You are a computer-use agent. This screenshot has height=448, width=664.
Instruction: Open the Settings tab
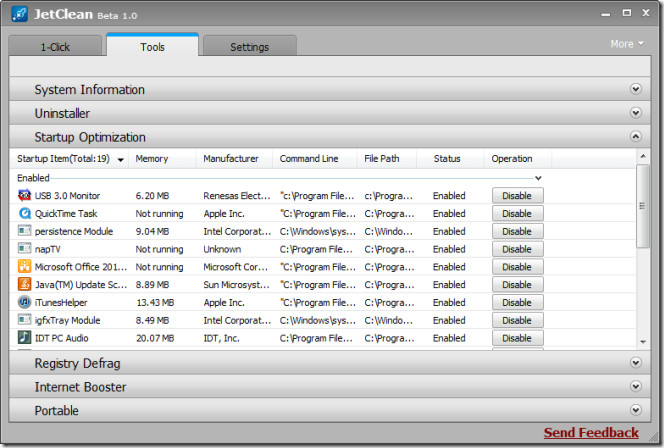(x=249, y=46)
